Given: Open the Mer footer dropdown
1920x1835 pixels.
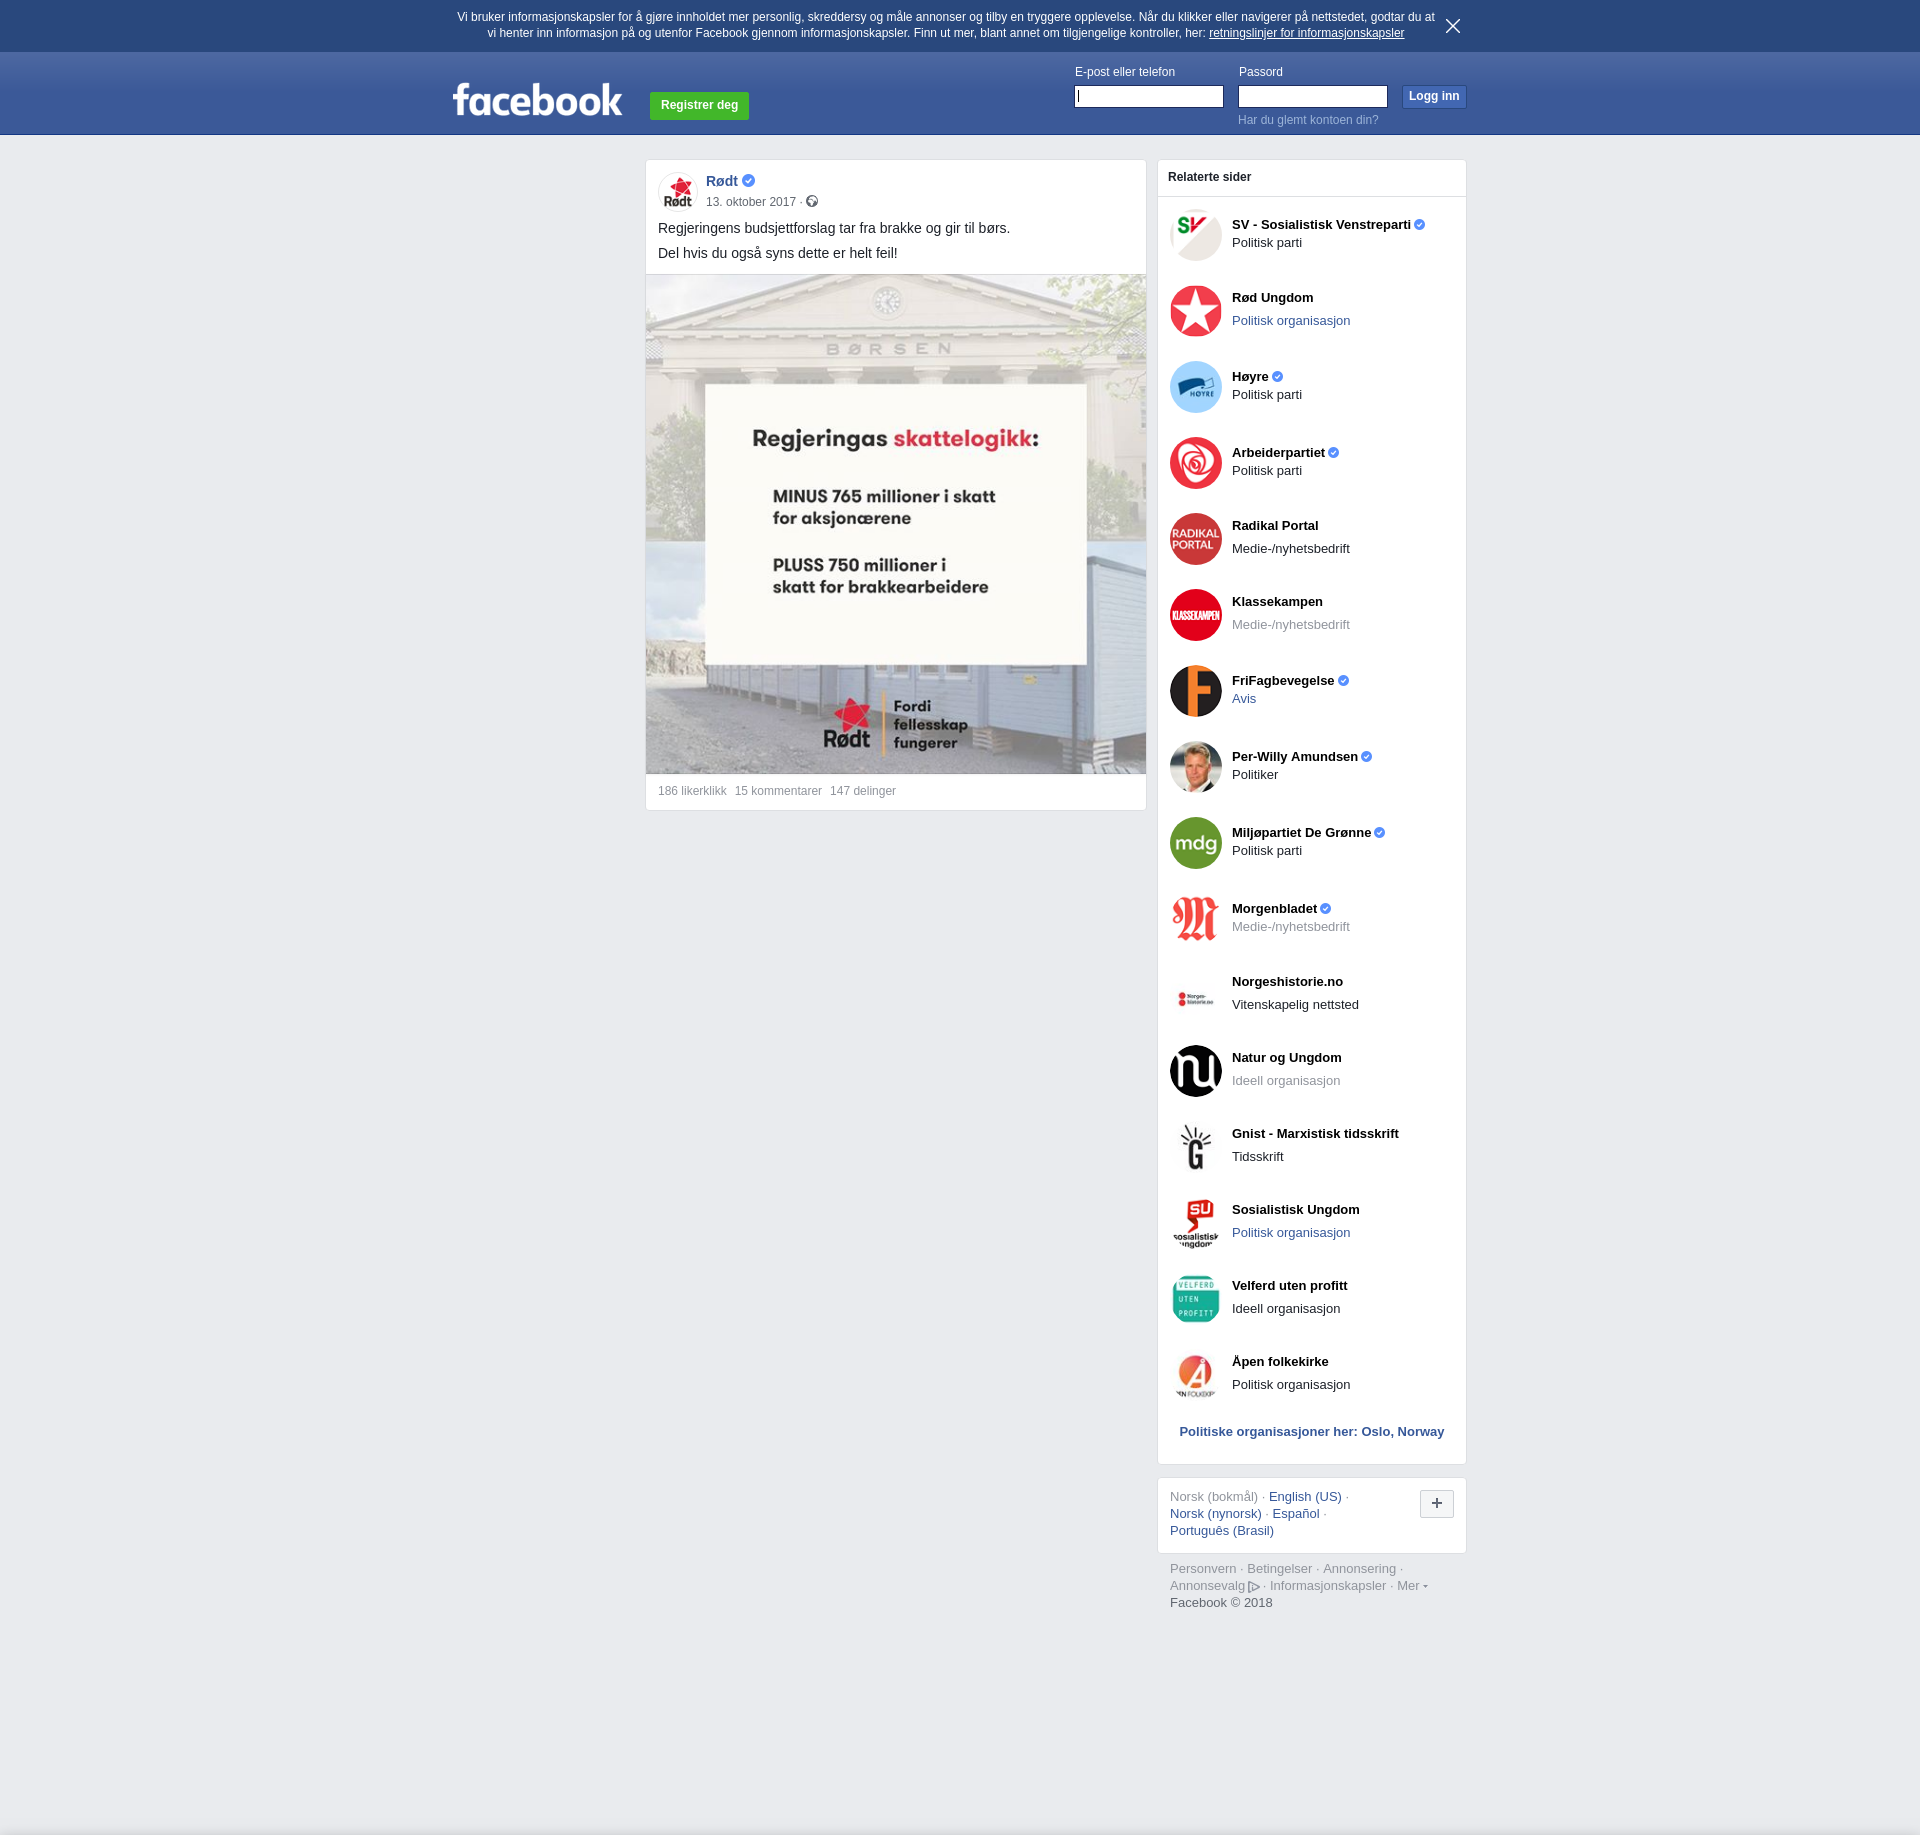Looking at the screenshot, I should pos(1411,1586).
